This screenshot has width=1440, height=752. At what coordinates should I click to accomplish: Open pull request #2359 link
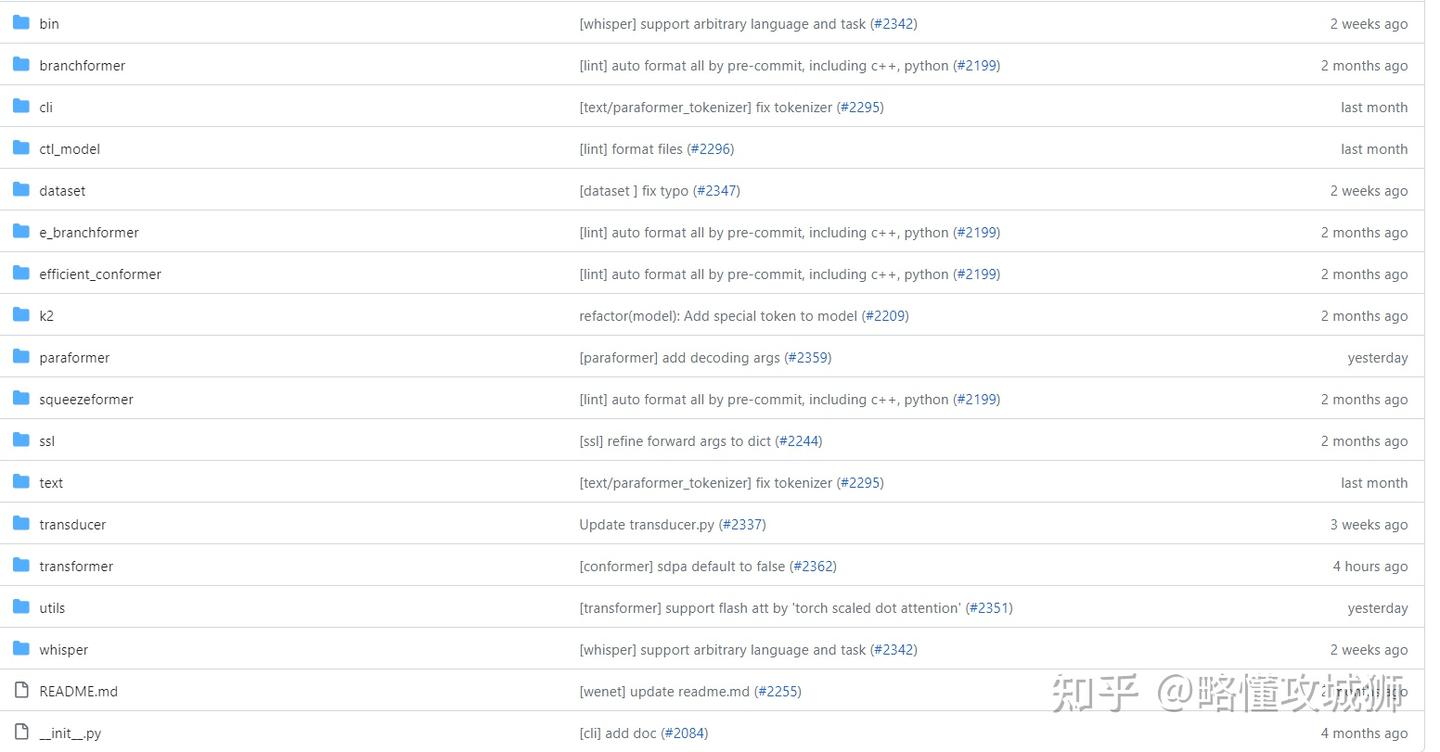(x=808, y=358)
